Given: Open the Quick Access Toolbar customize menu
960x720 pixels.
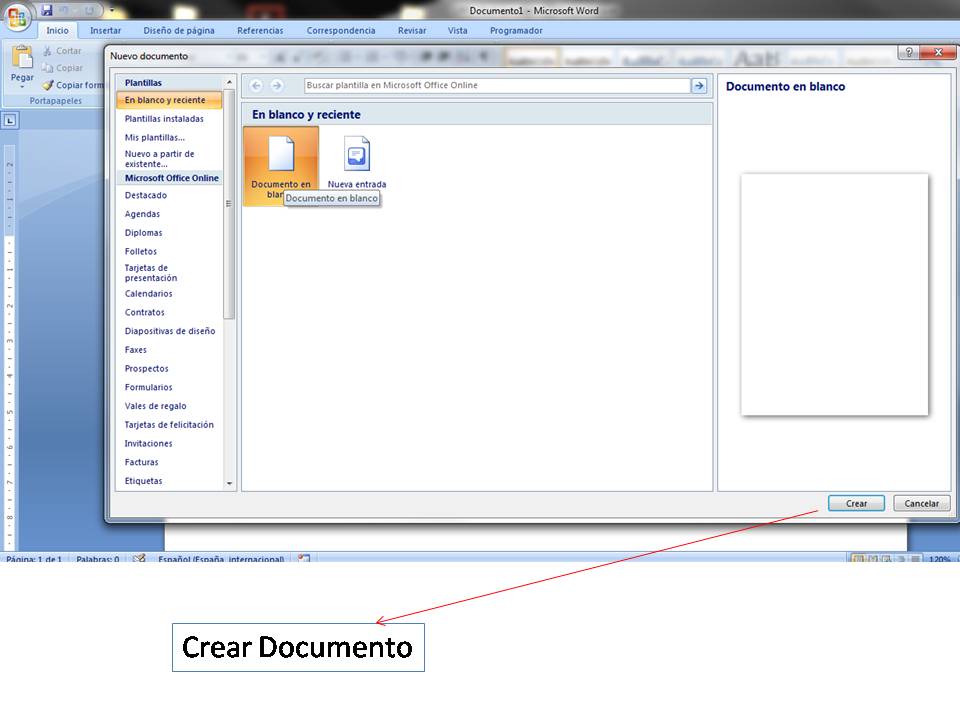Looking at the screenshot, I should 111,9.
